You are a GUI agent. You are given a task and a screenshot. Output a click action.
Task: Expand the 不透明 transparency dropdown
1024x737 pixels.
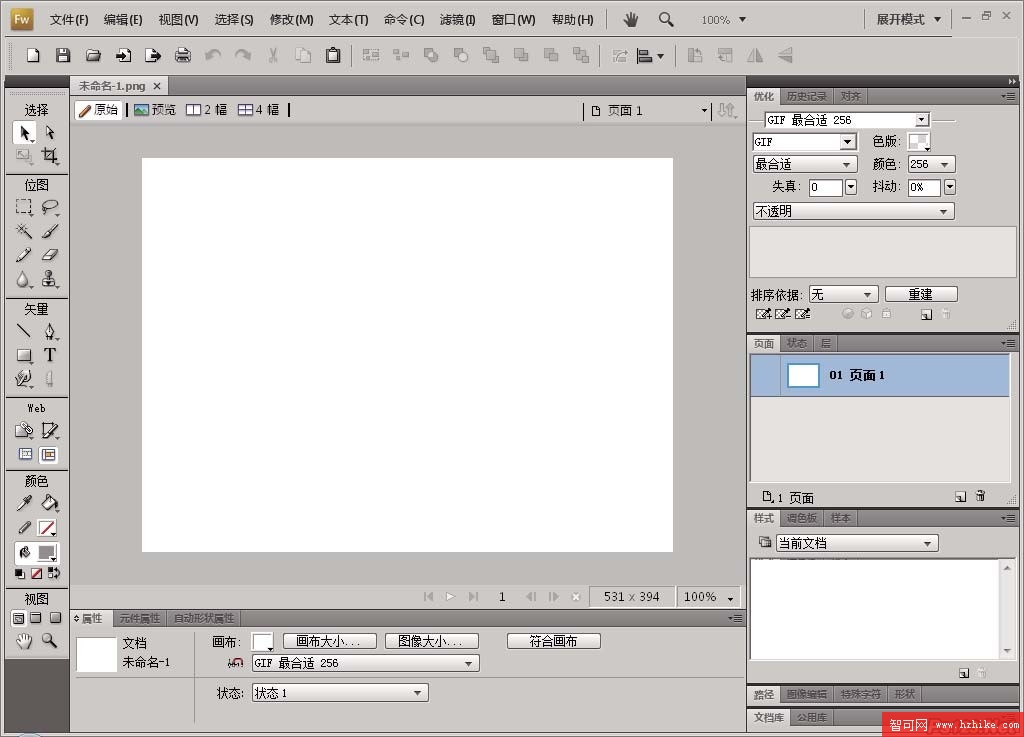point(853,211)
